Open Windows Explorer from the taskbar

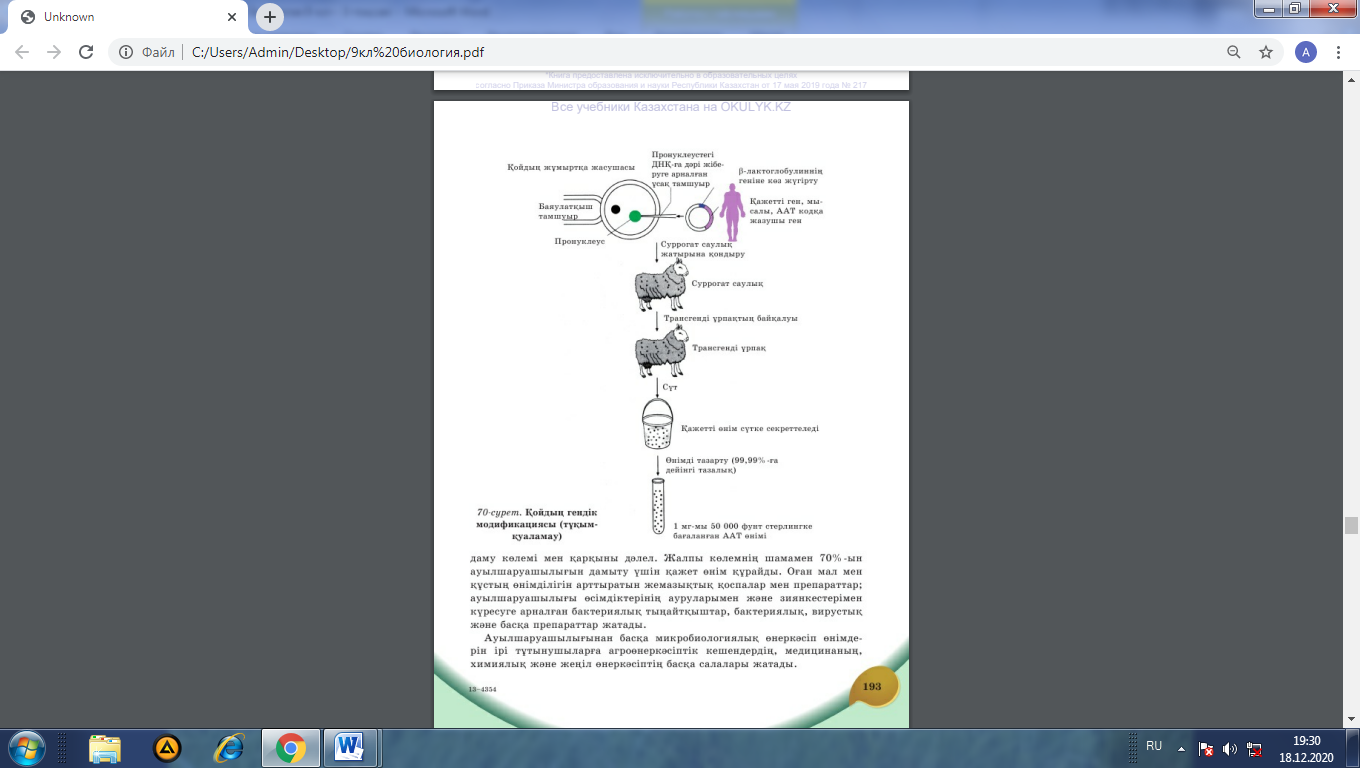(105, 748)
